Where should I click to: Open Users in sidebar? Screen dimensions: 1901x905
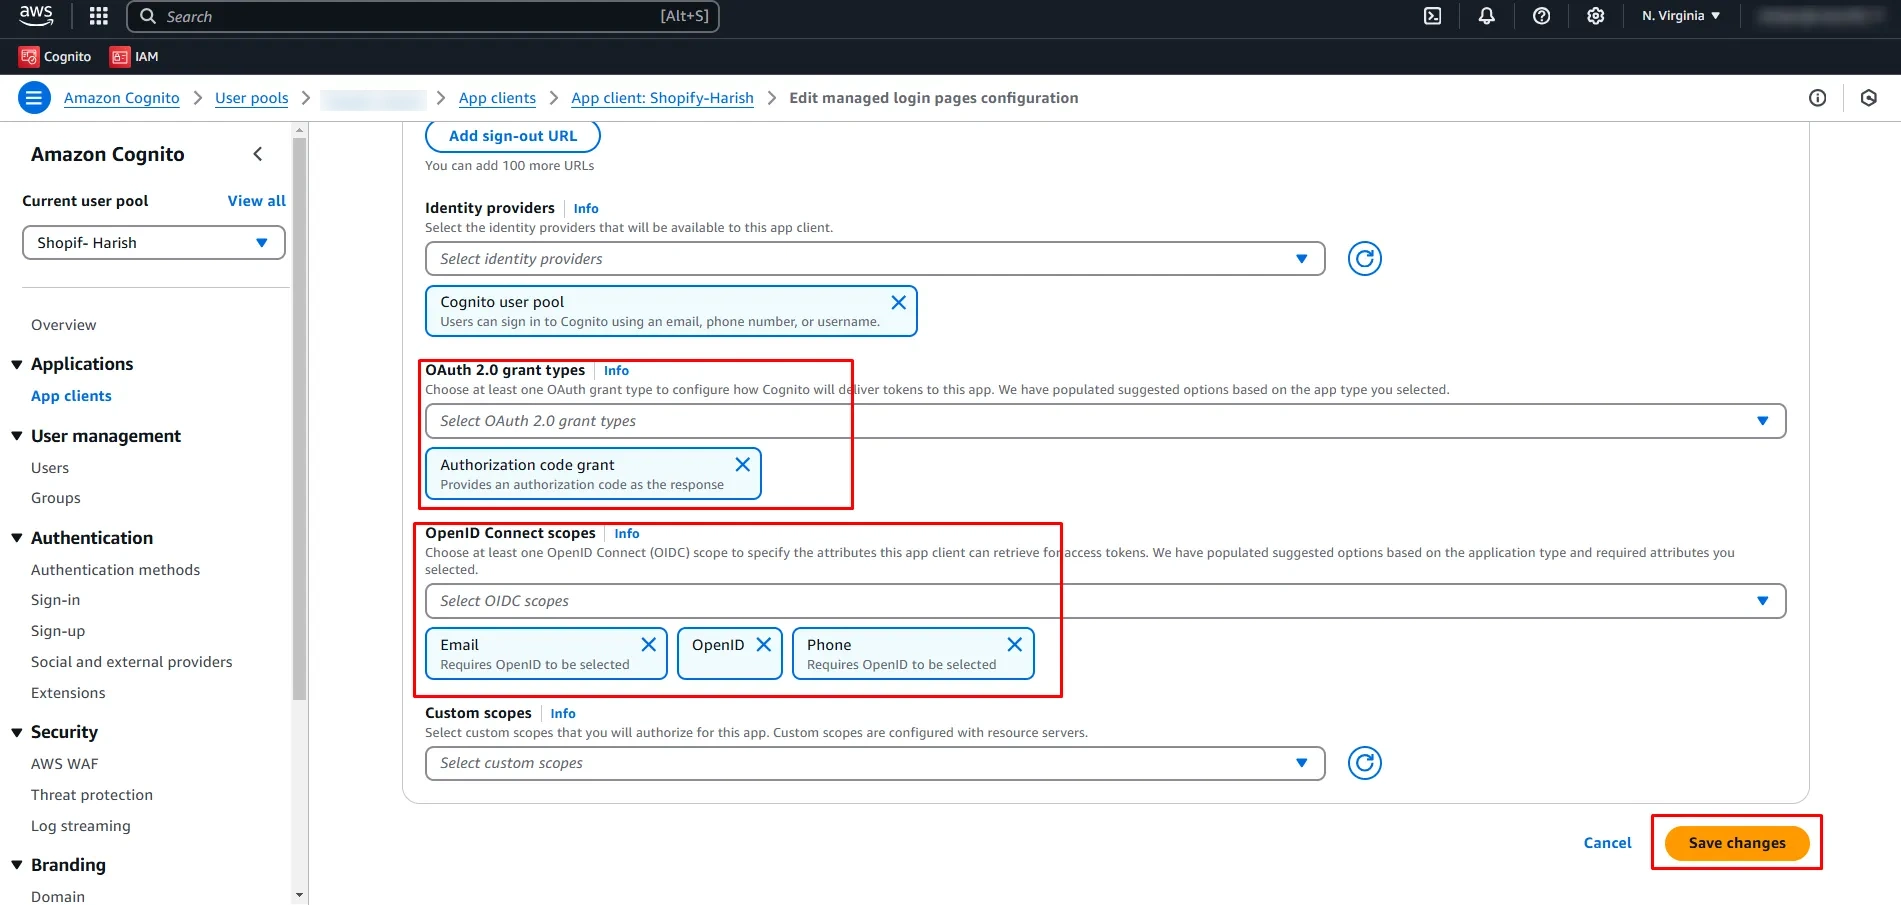(x=50, y=468)
